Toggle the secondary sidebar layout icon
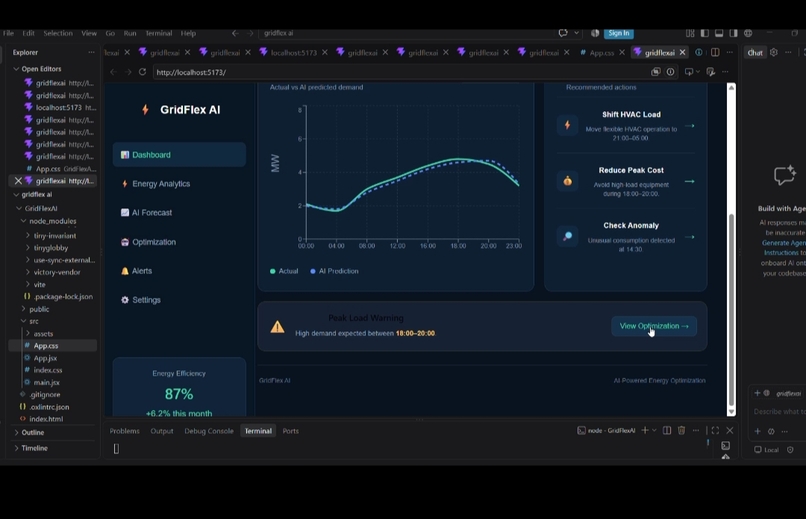The image size is (806, 519). click(x=734, y=33)
